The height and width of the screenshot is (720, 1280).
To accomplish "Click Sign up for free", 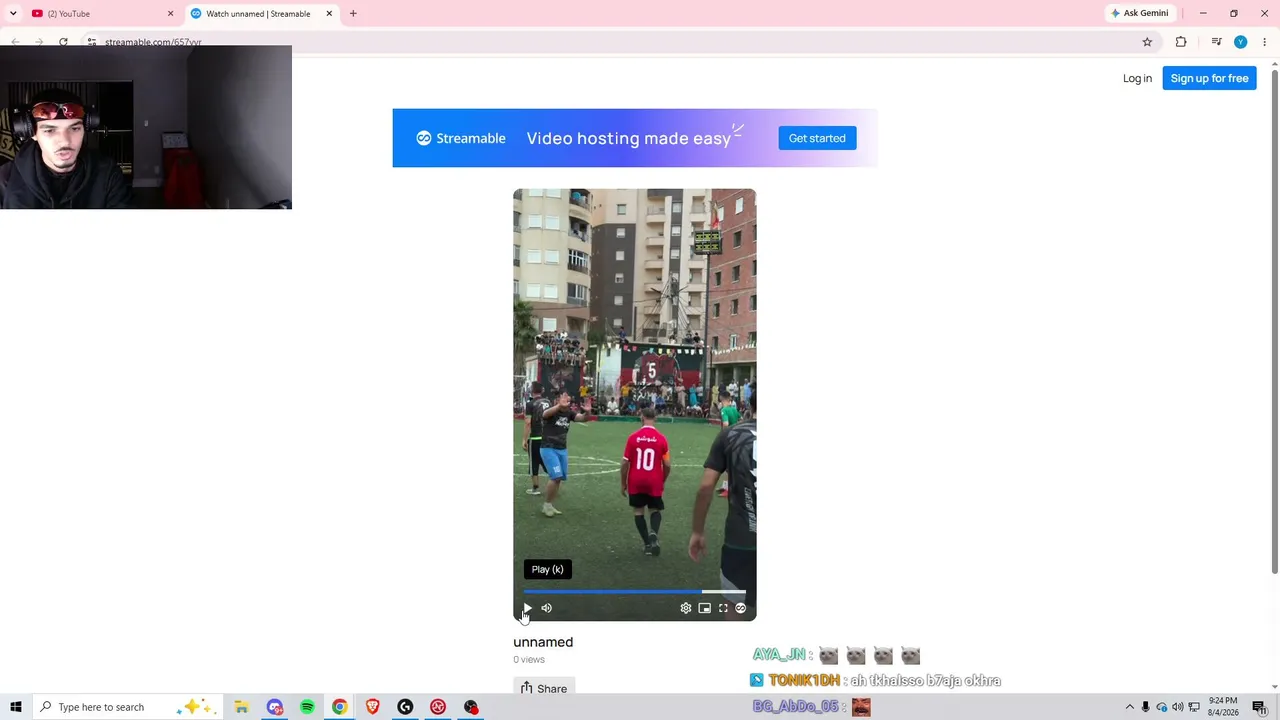I will click(1209, 78).
